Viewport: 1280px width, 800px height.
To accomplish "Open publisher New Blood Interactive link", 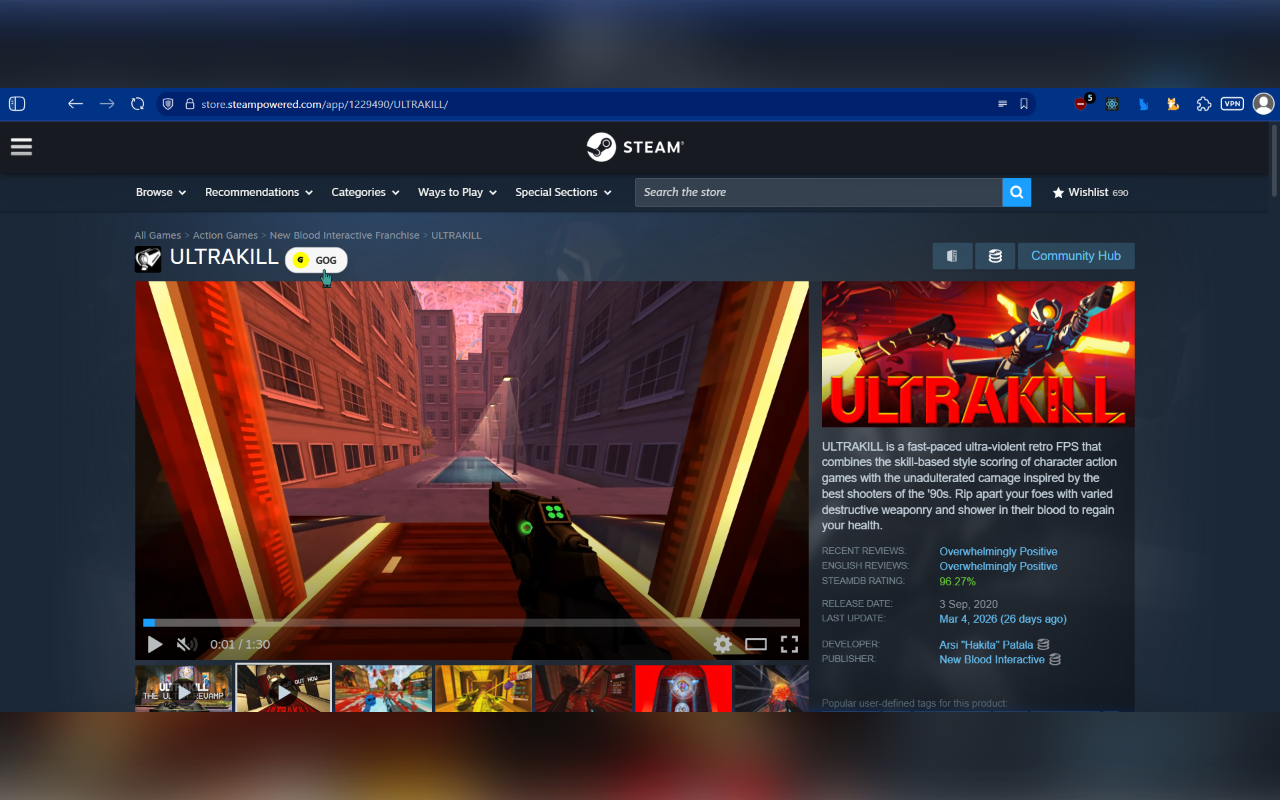I will coord(992,660).
